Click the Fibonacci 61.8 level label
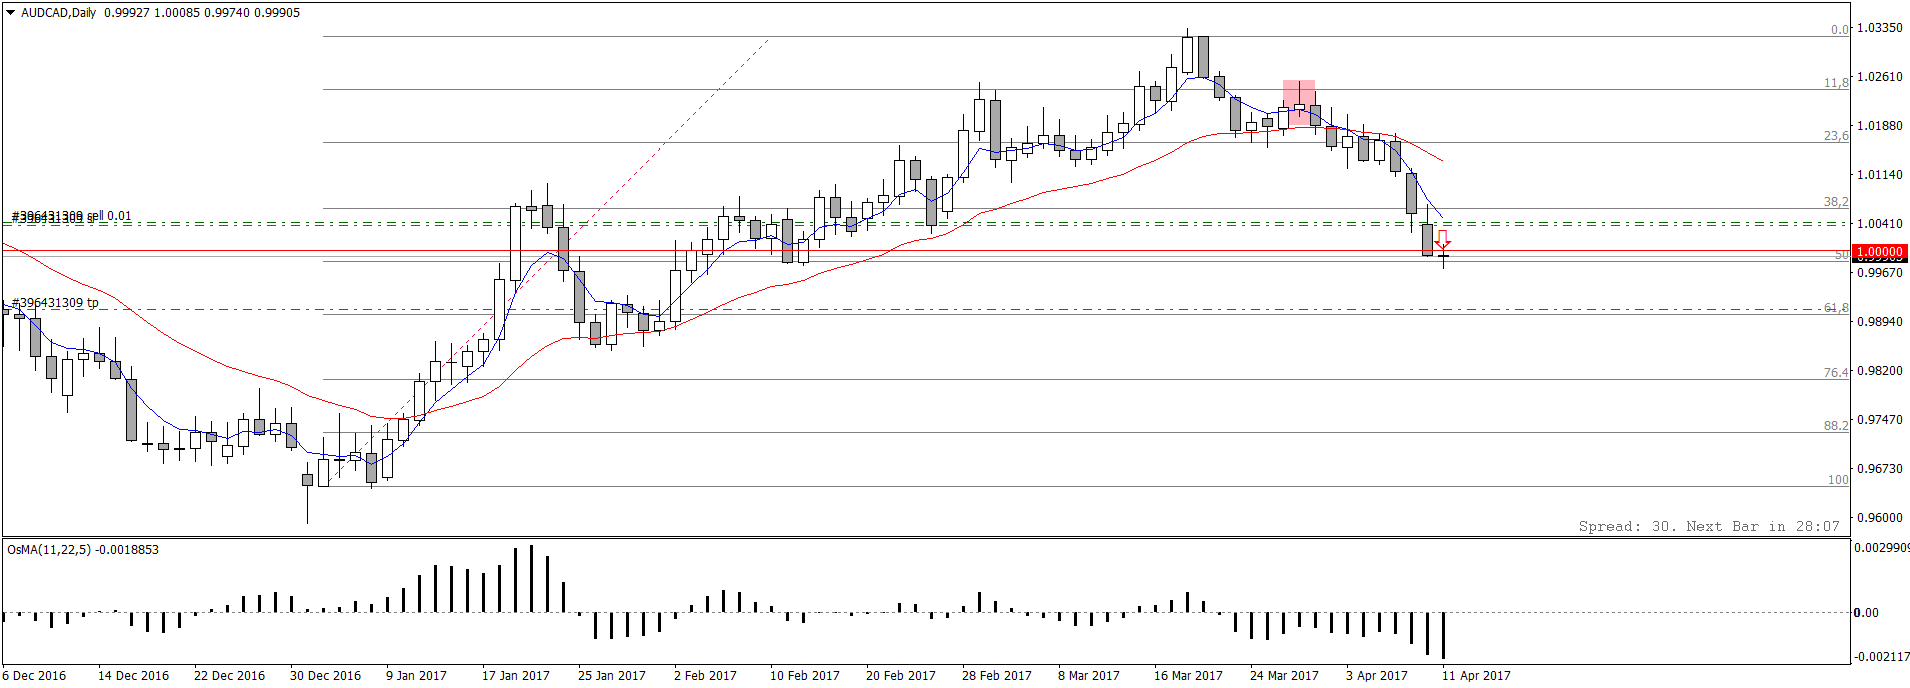Screen dimensions: 1910x688 coord(1836,307)
